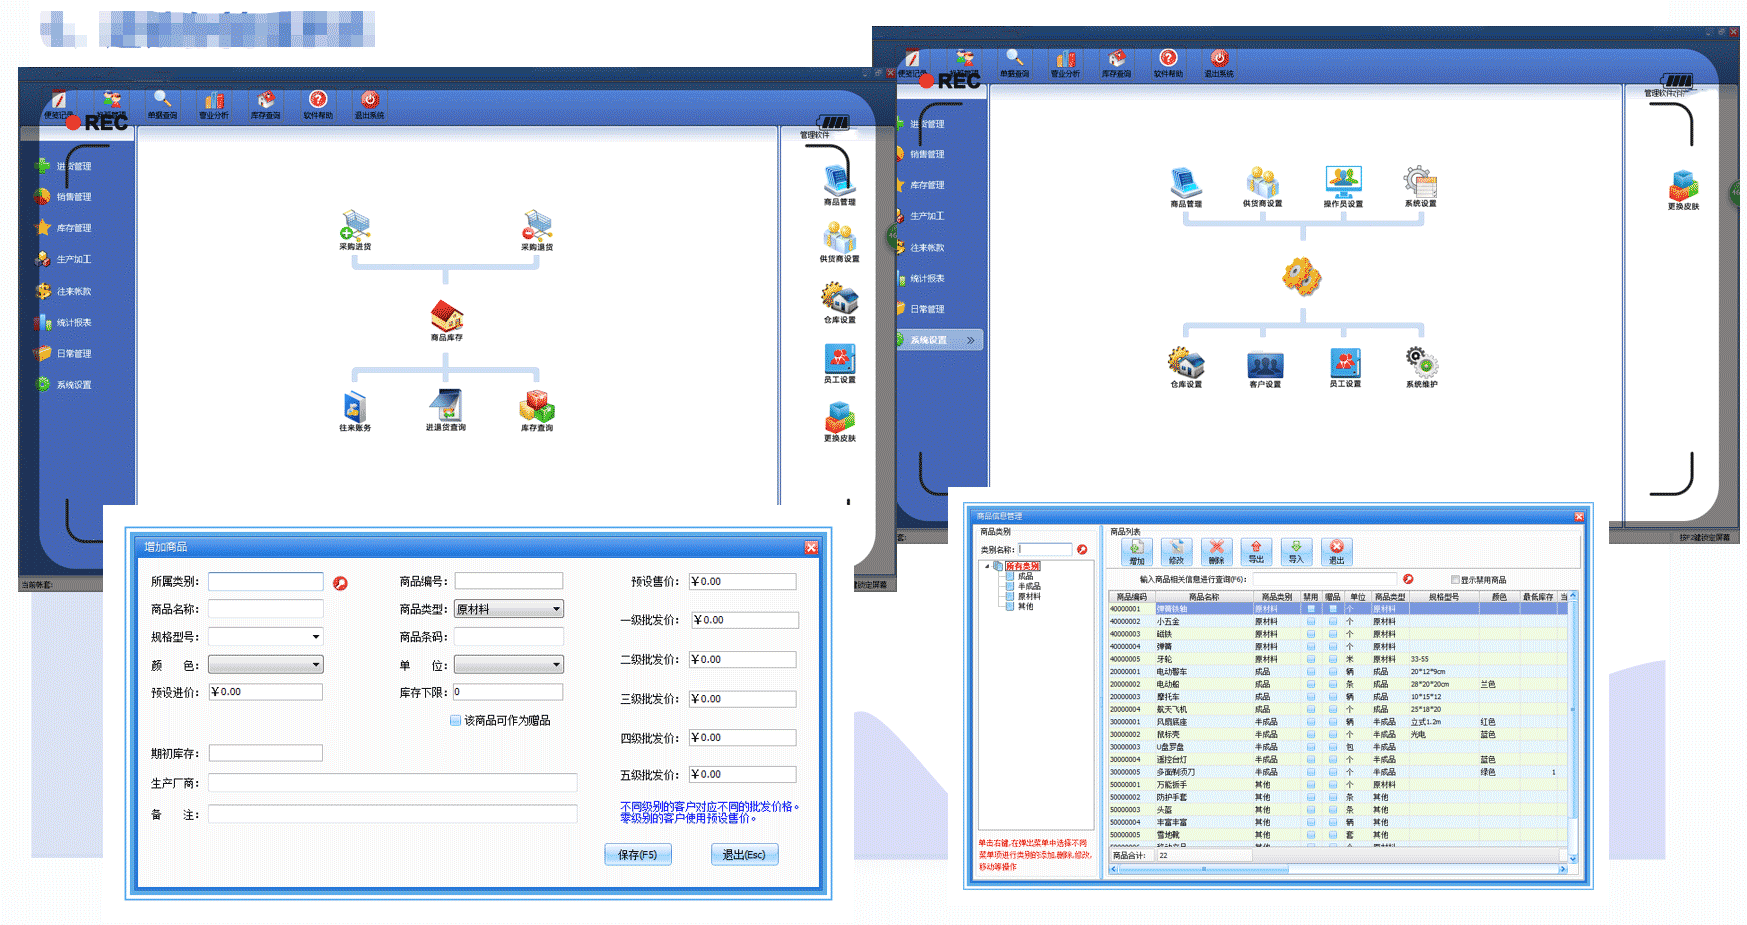The width and height of the screenshot is (1747, 925).
Task: Click the 退出(Esc) button
Action: click(x=744, y=855)
